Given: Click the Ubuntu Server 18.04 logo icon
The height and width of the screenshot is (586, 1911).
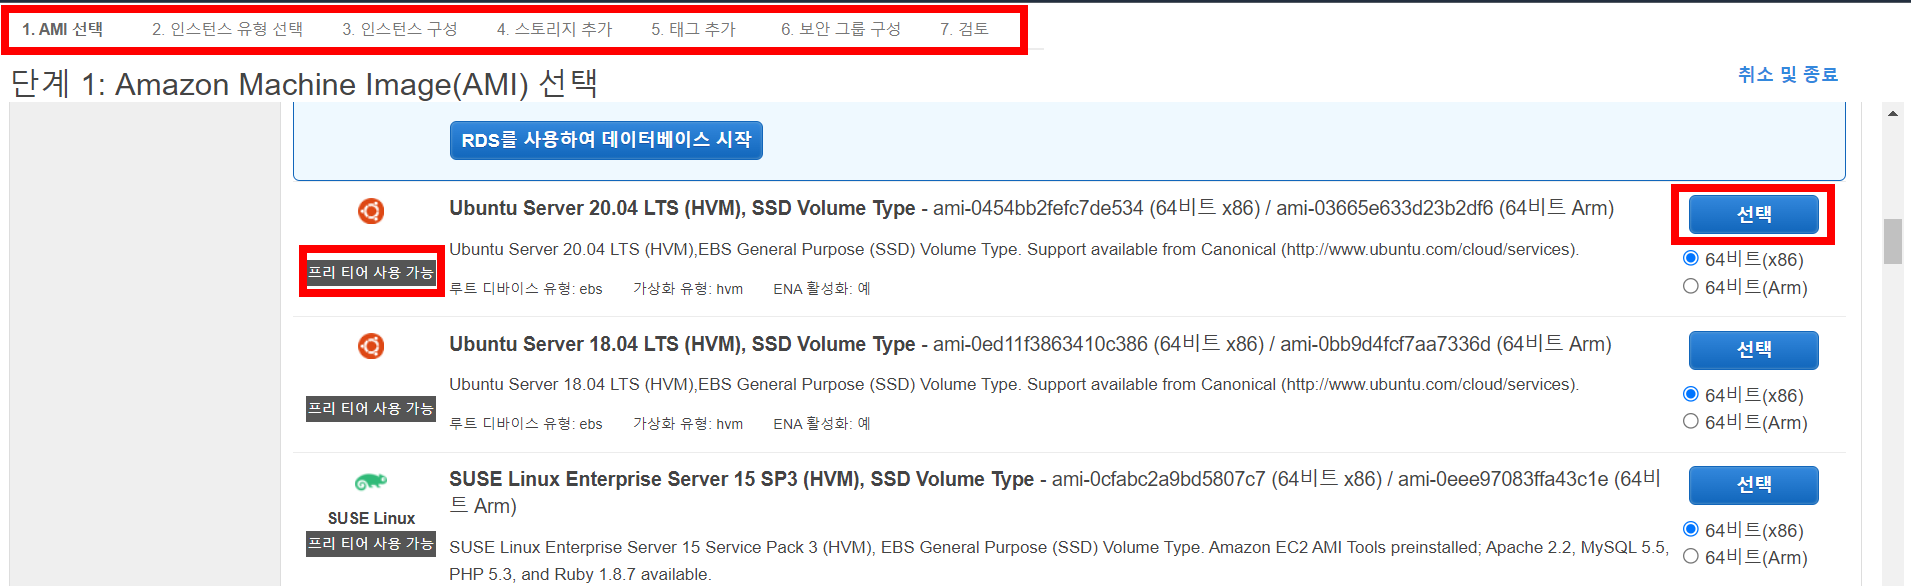Looking at the screenshot, I should (x=371, y=346).
